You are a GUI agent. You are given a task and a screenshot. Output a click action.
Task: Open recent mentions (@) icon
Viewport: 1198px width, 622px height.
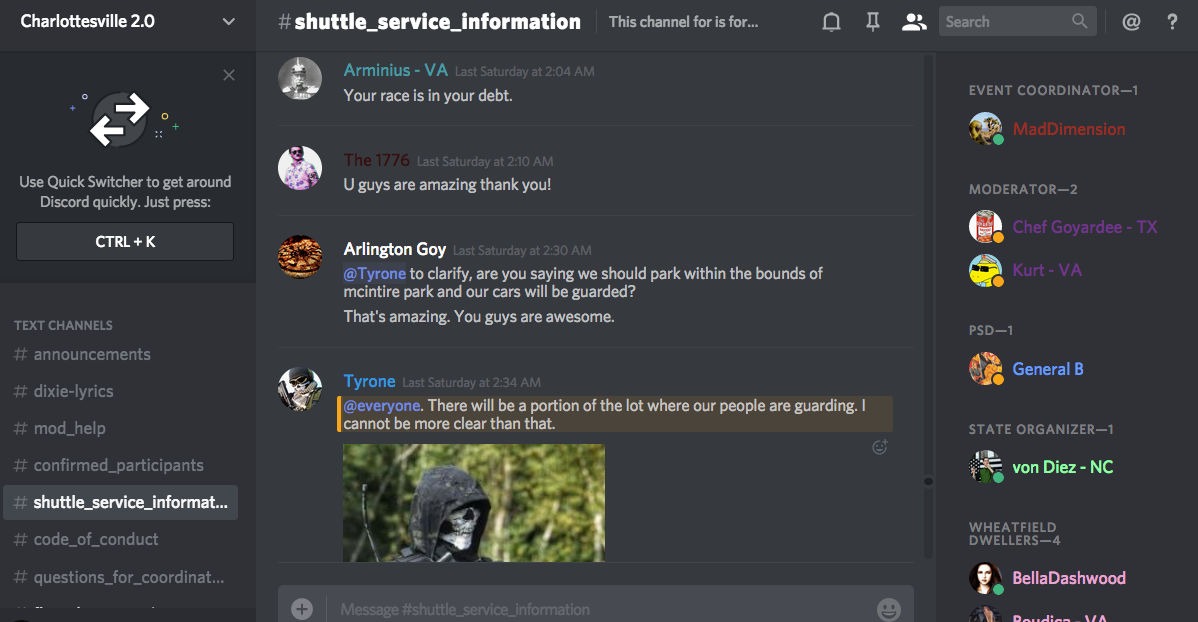(x=1131, y=22)
